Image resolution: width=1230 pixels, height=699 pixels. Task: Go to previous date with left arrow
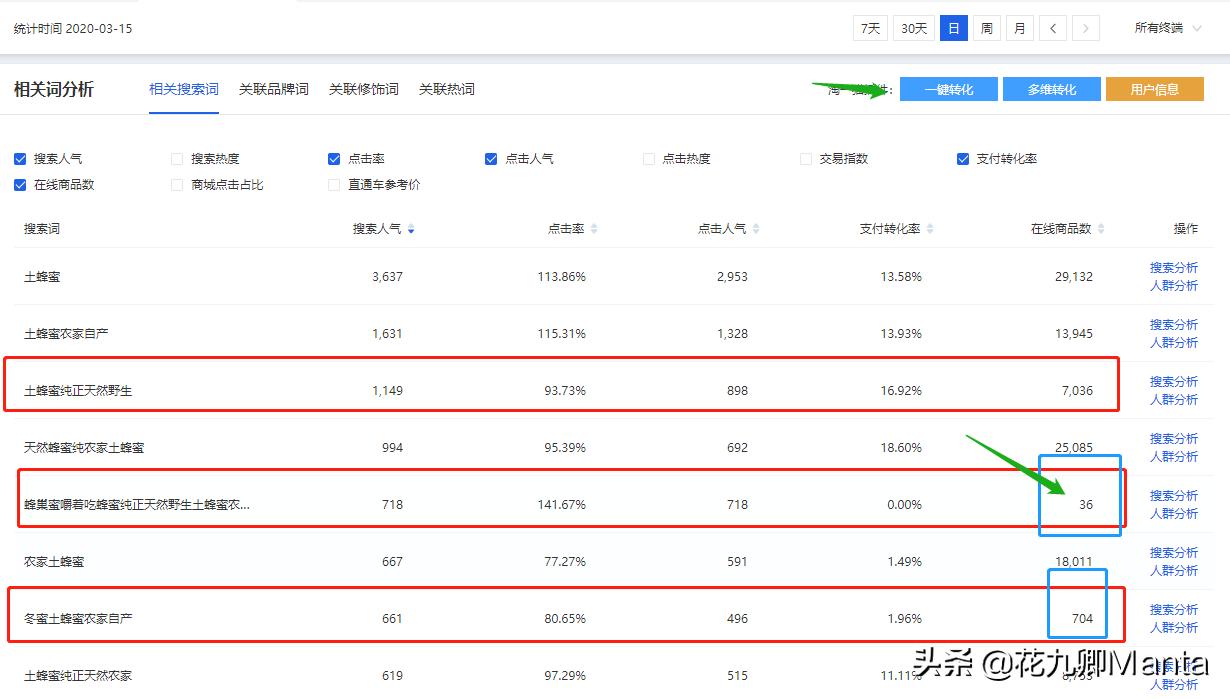tap(1052, 28)
